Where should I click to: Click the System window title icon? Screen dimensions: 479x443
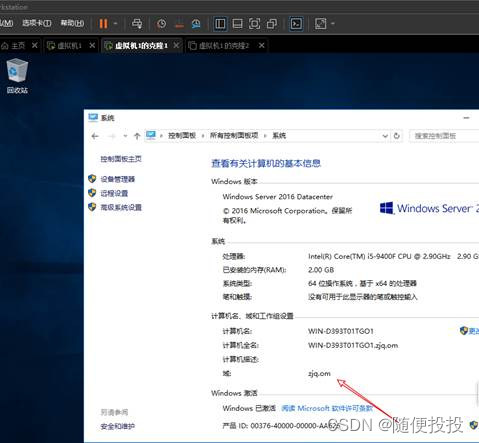click(x=93, y=118)
